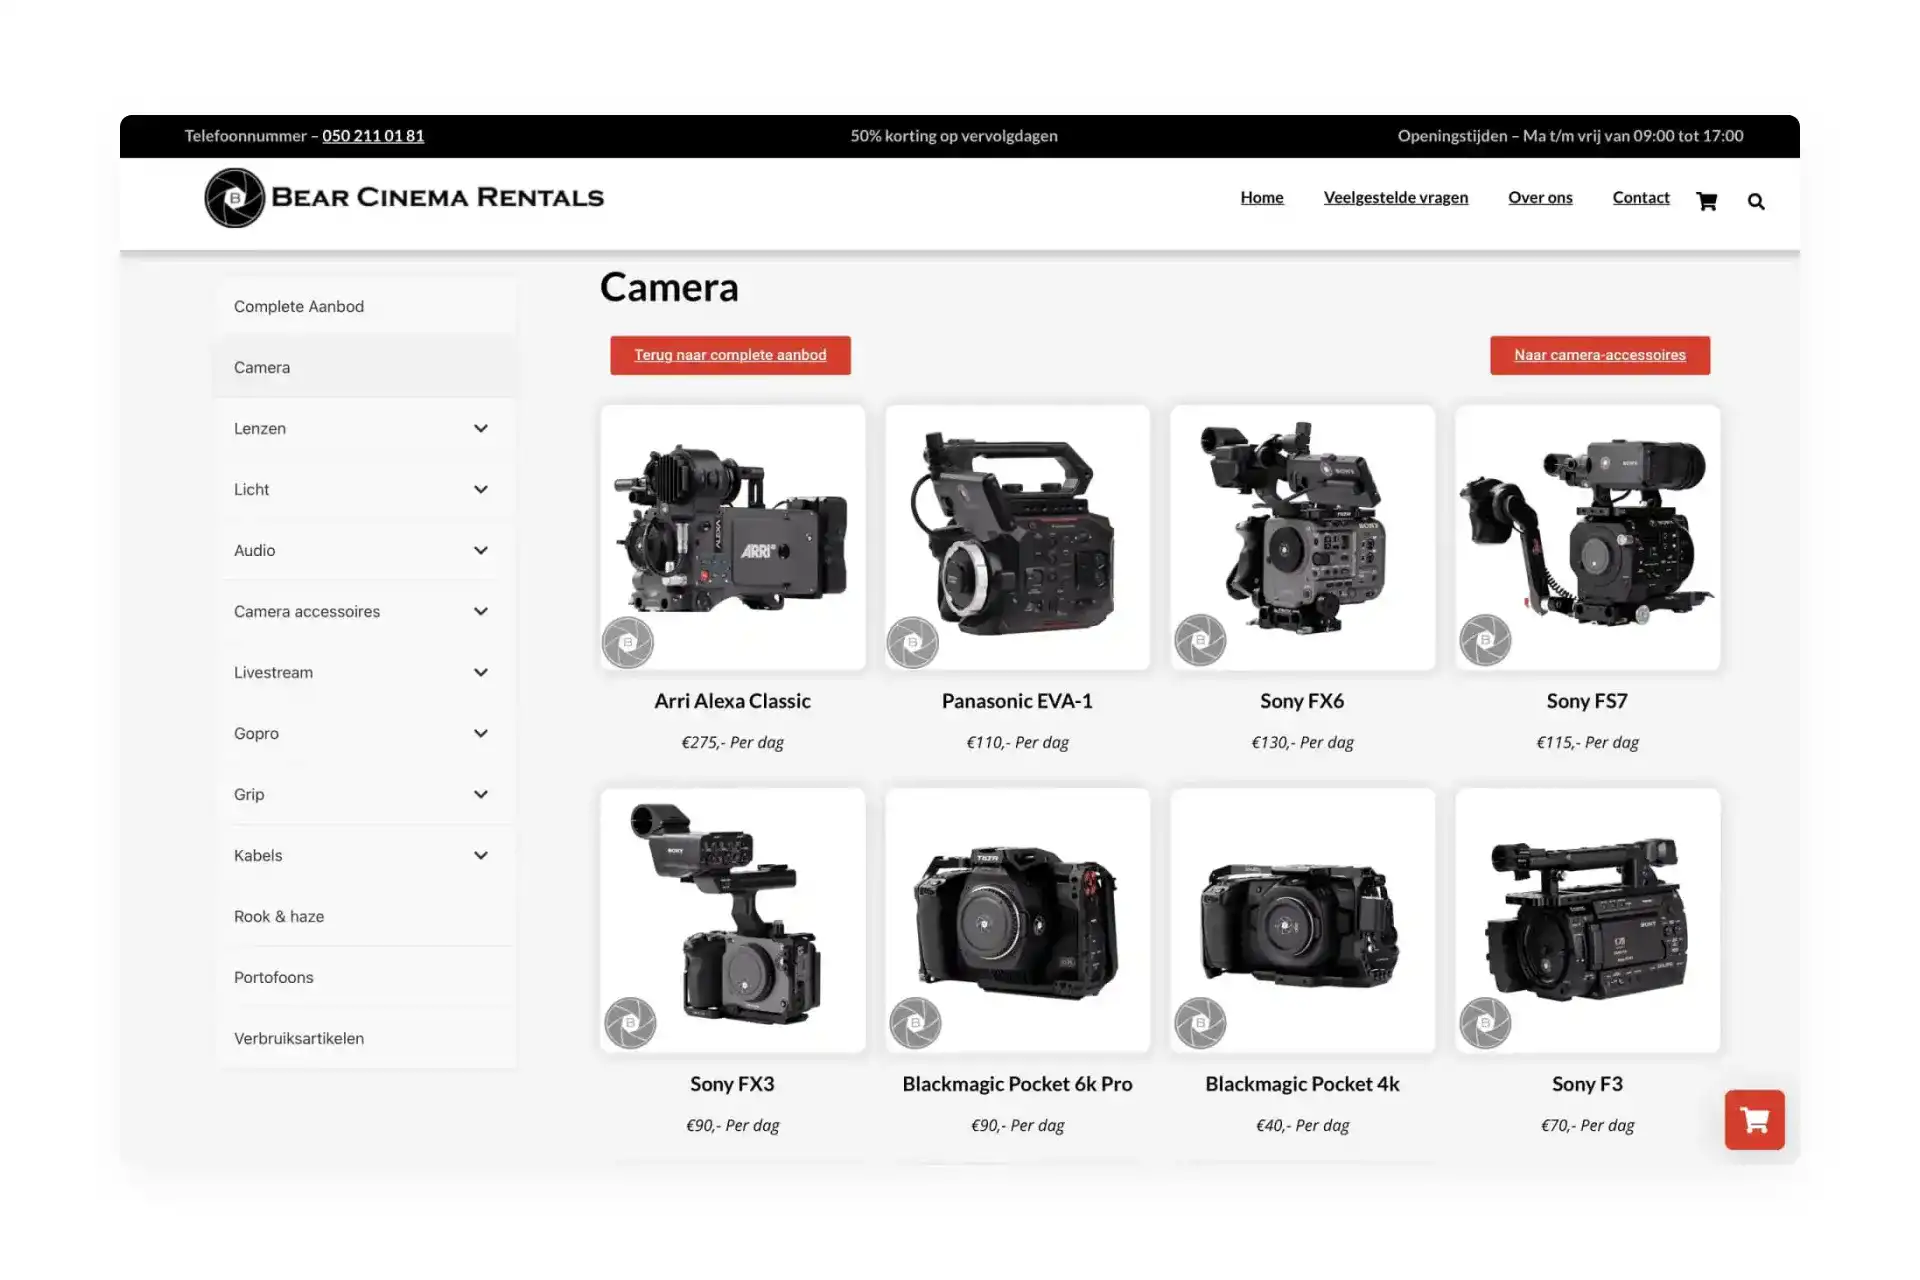Open the Home menu link

tap(1262, 197)
